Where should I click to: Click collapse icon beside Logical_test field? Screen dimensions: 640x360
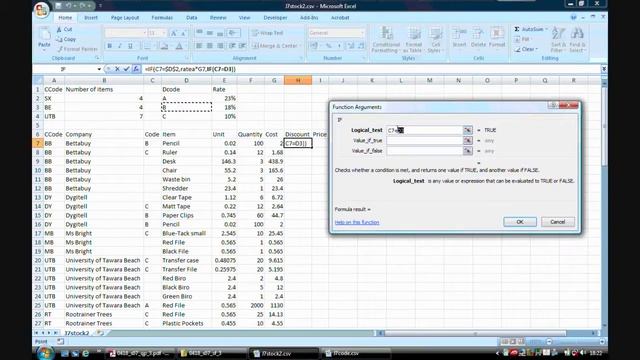pos(468,130)
